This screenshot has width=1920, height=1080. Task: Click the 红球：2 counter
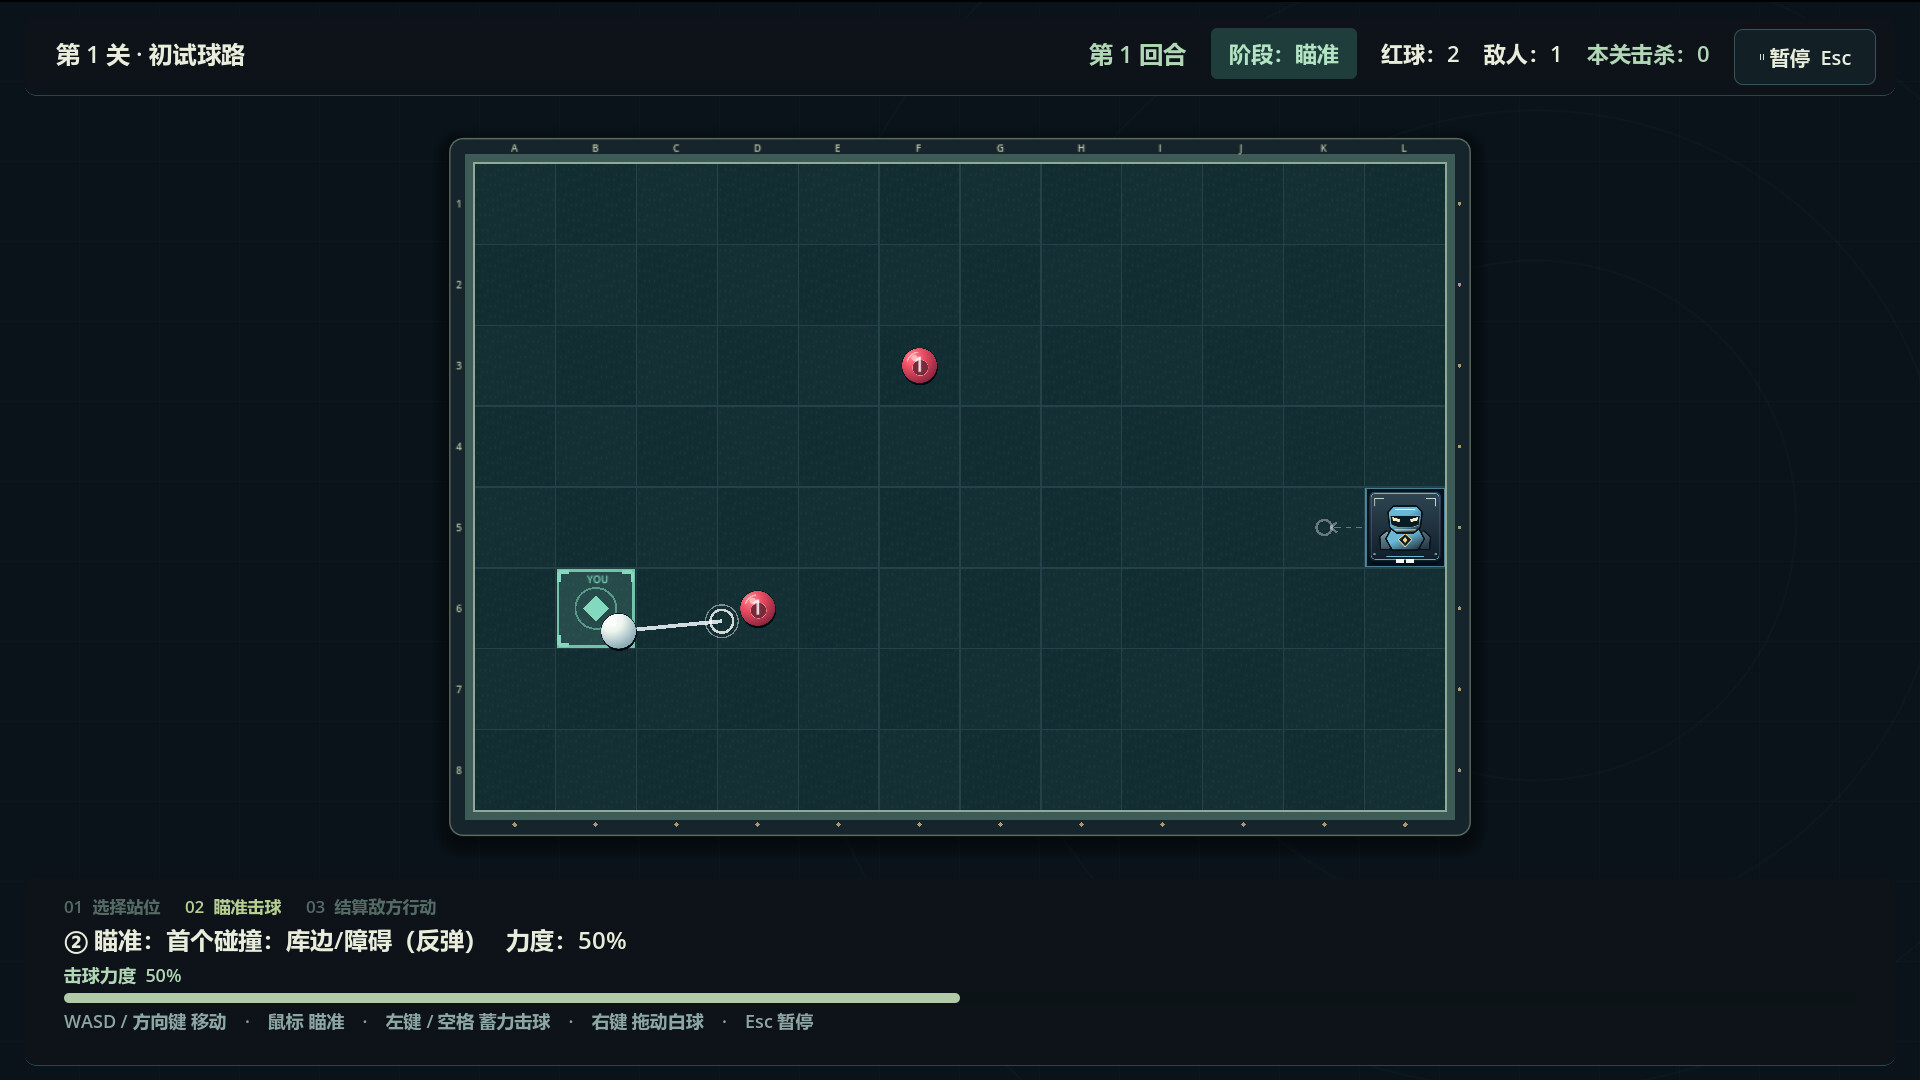click(x=1420, y=55)
